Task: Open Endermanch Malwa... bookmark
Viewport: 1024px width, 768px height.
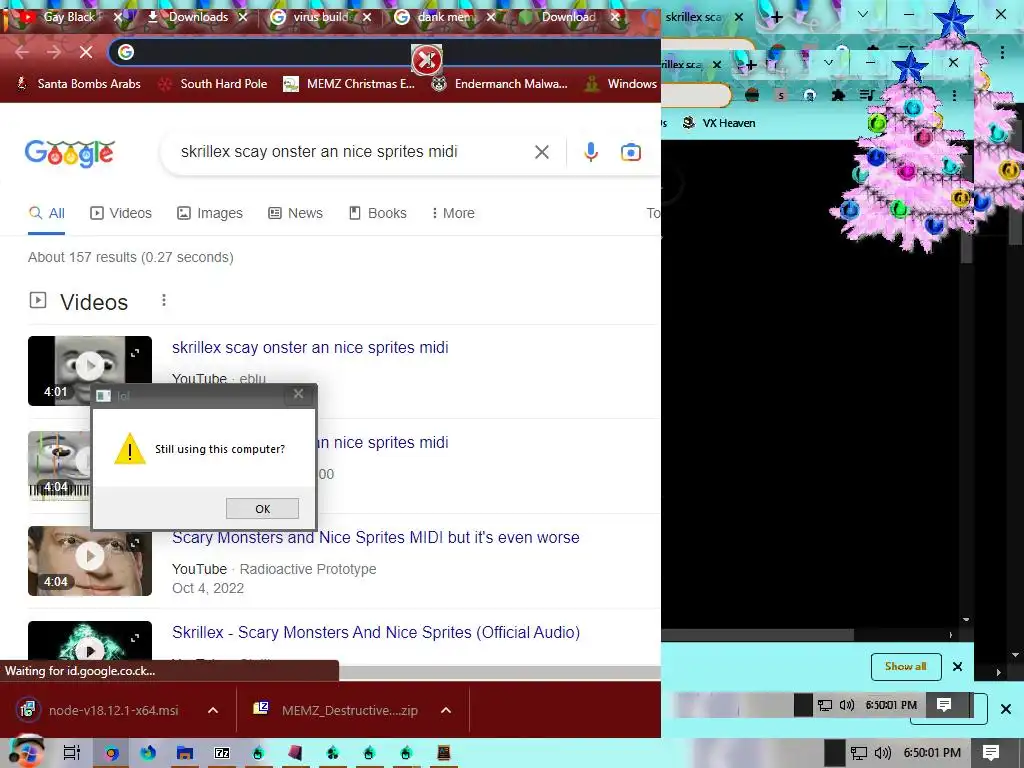Action: tap(500, 84)
